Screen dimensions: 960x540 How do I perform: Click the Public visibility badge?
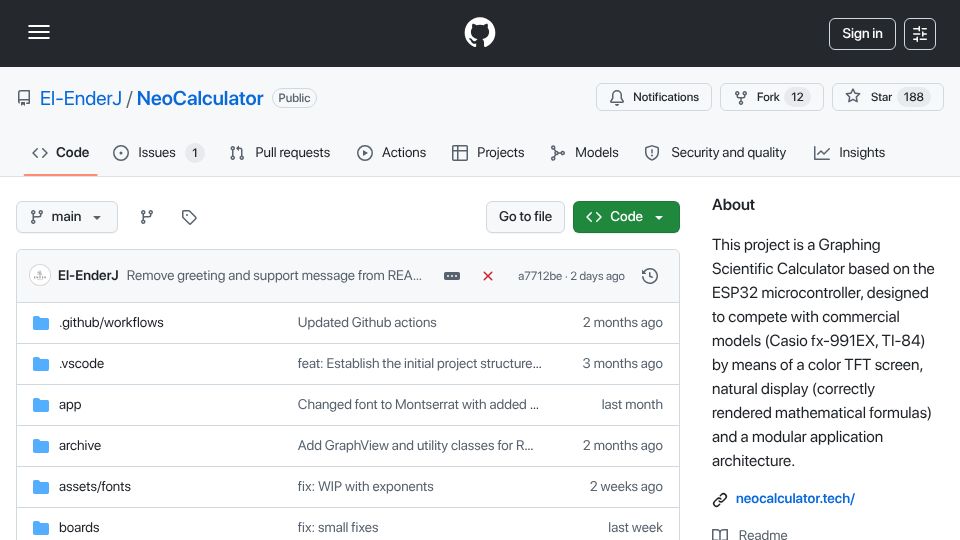(294, 98)
